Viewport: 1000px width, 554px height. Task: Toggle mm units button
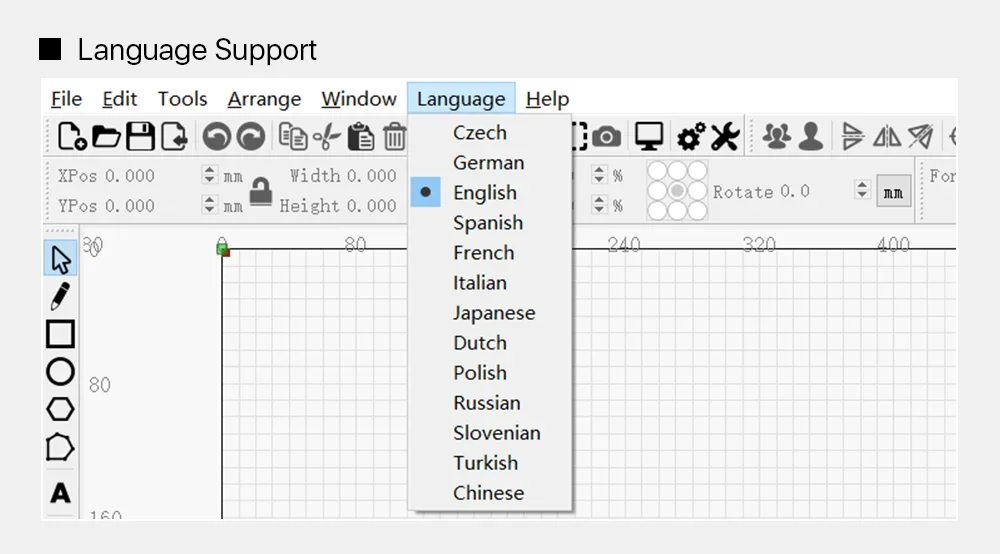893,191
